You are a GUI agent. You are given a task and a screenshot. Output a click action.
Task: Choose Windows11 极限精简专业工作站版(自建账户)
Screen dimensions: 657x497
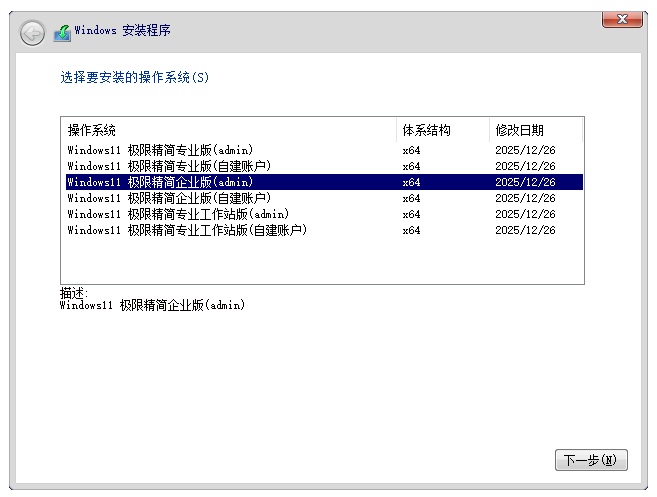187,230
